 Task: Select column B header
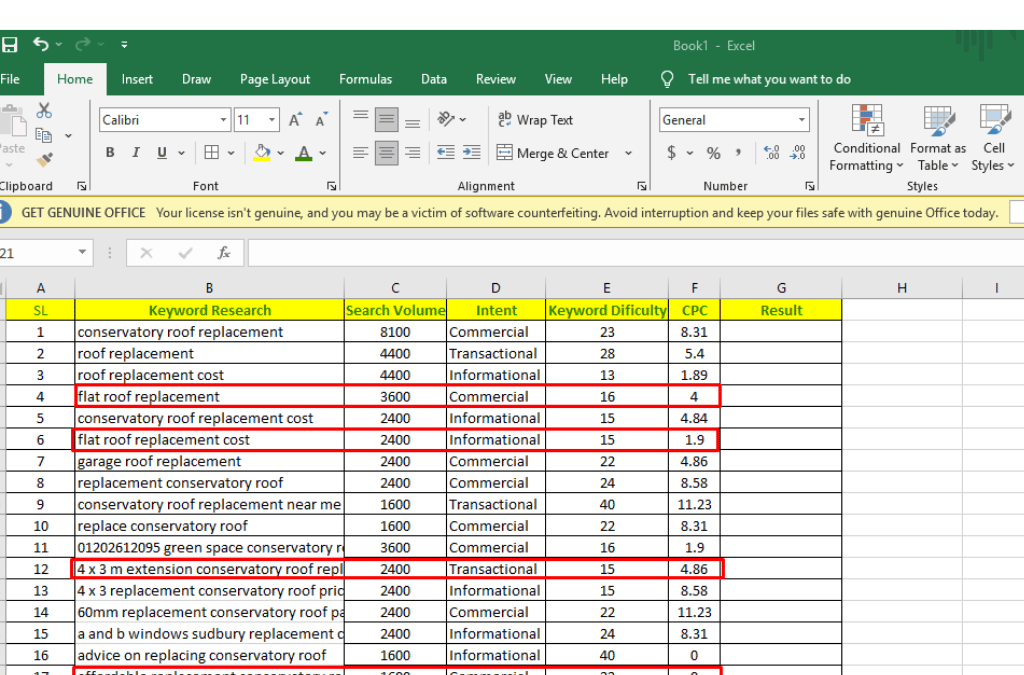pyautogui.click(x=209, y=288)
